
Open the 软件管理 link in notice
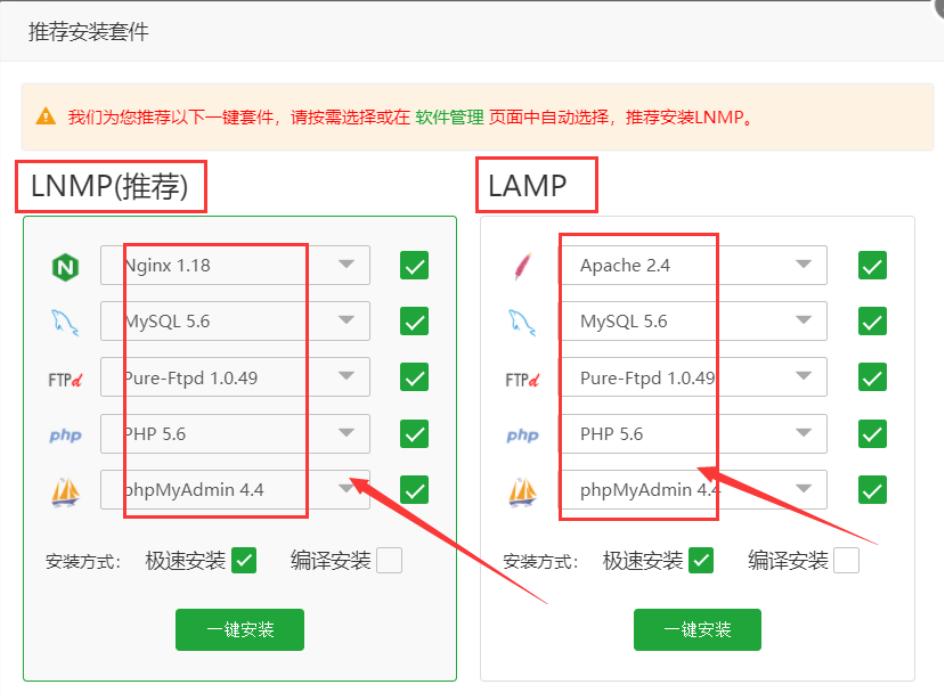point(449,117)
